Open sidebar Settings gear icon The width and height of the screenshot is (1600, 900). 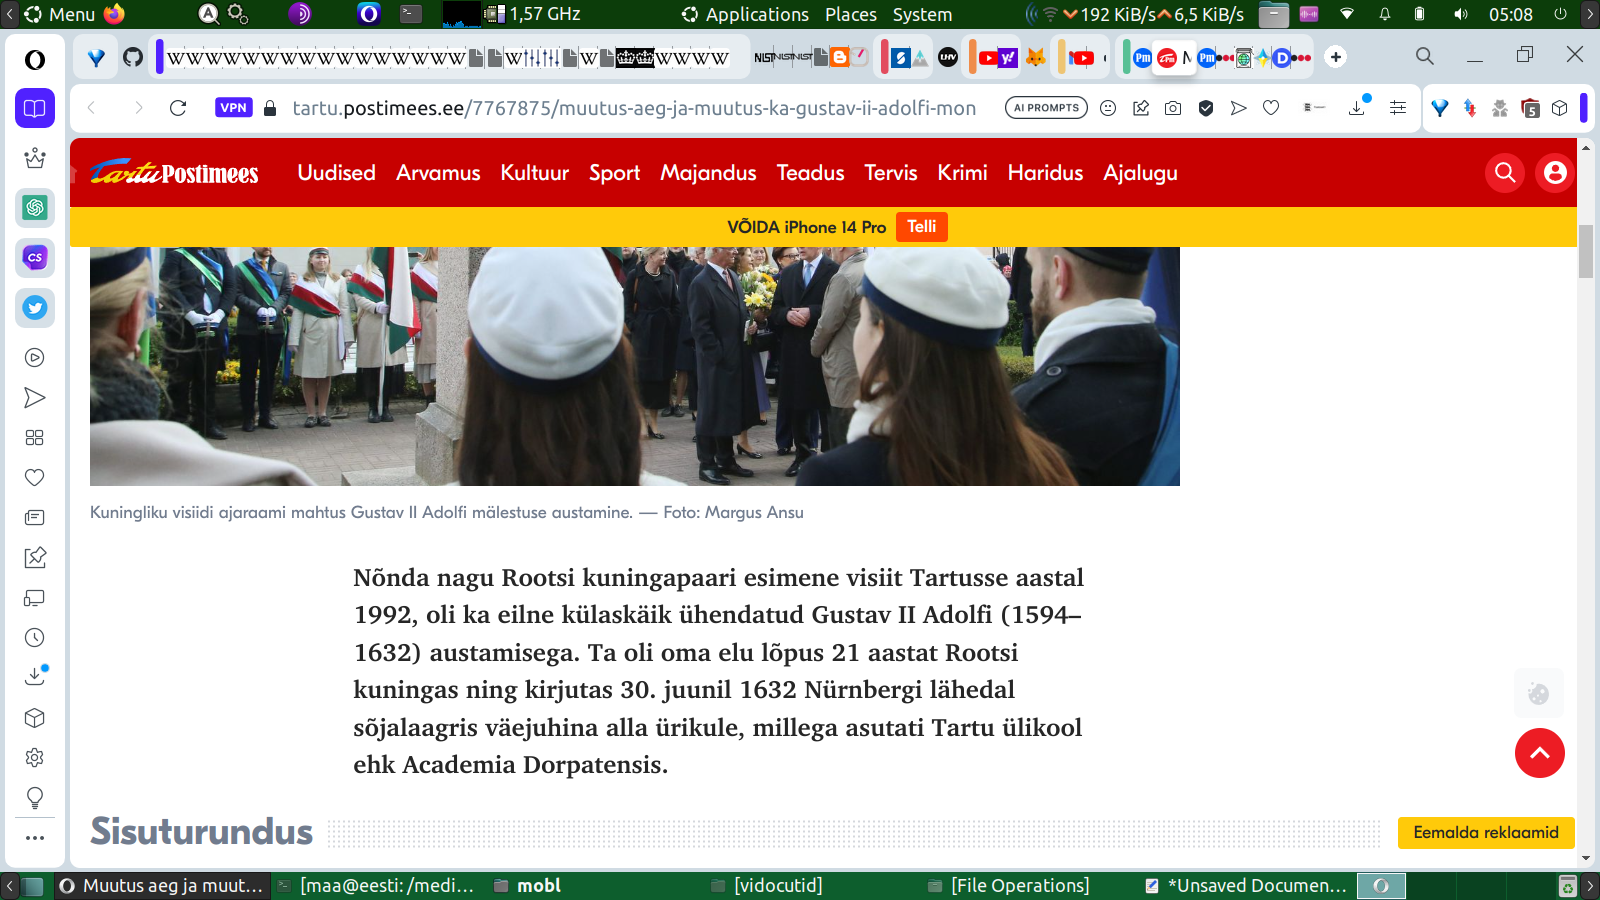[x=35, y=758]
